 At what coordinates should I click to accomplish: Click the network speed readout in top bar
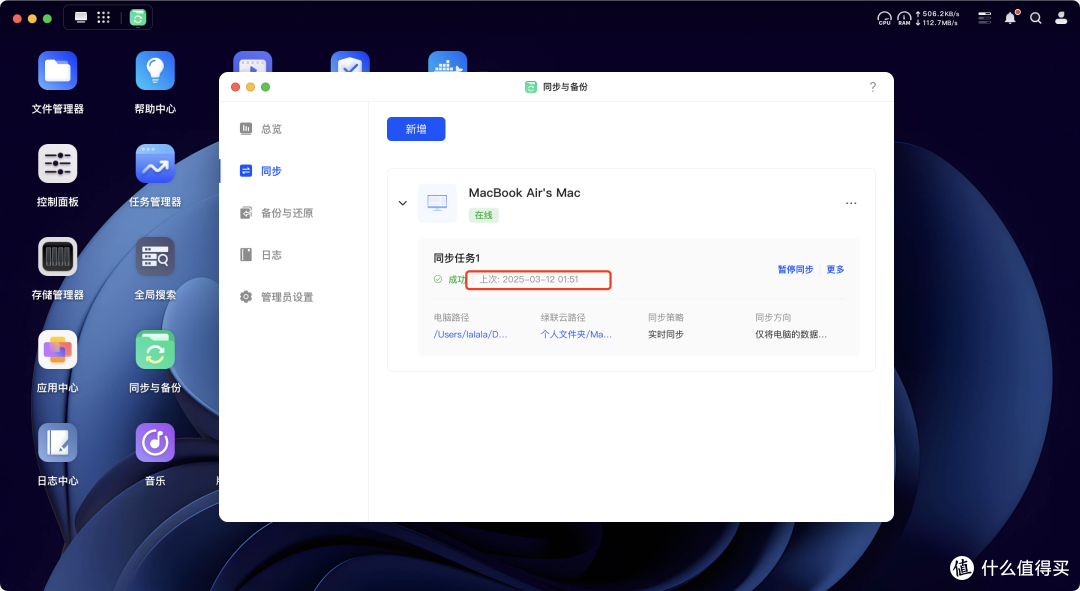(937, 18)
